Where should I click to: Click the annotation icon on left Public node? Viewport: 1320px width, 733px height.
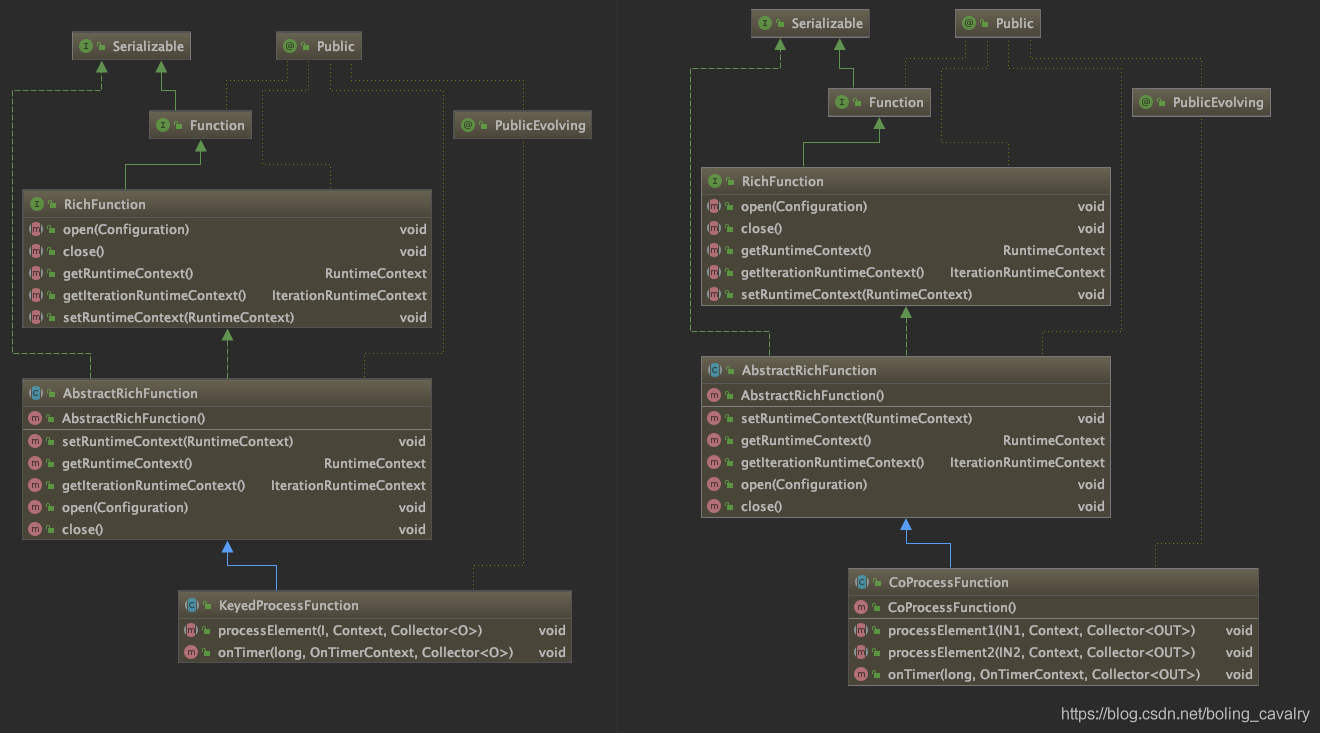[290, 46]
